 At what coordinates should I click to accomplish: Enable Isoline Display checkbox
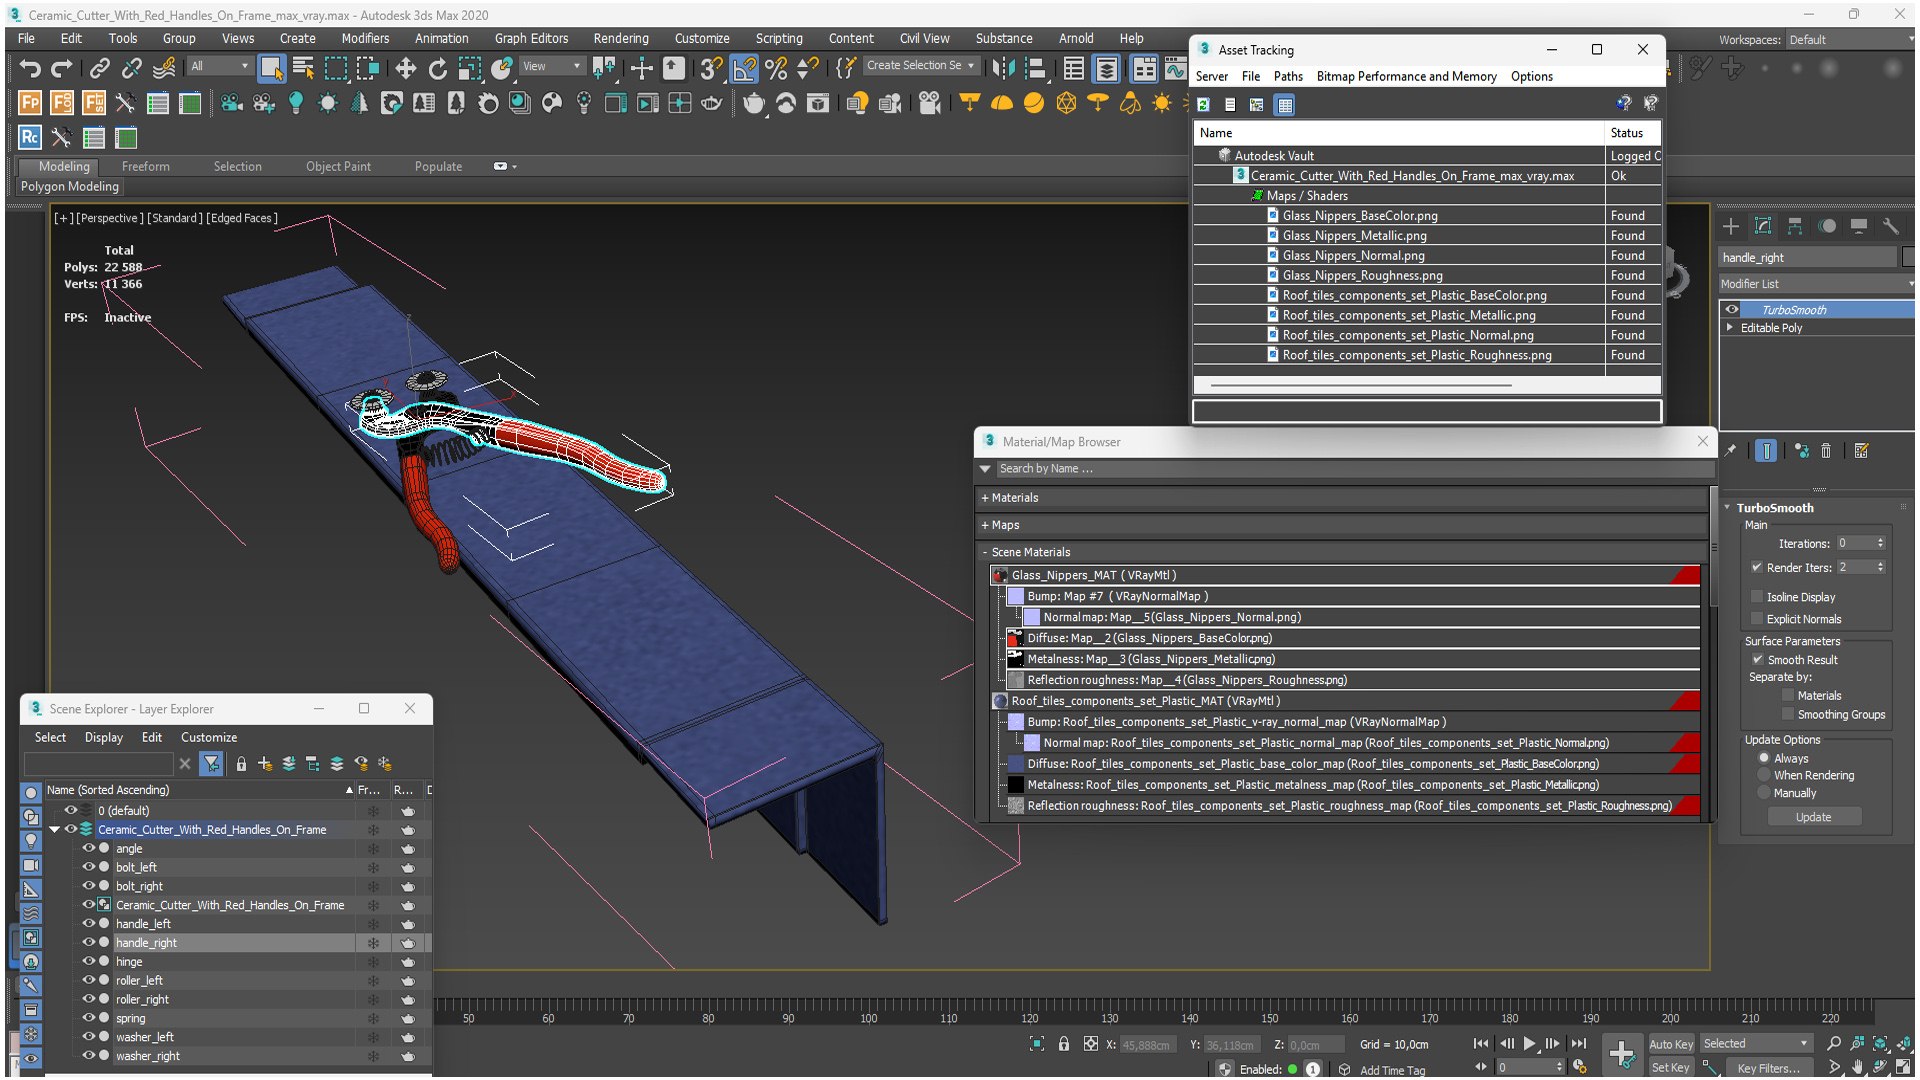coord(1757,597)
